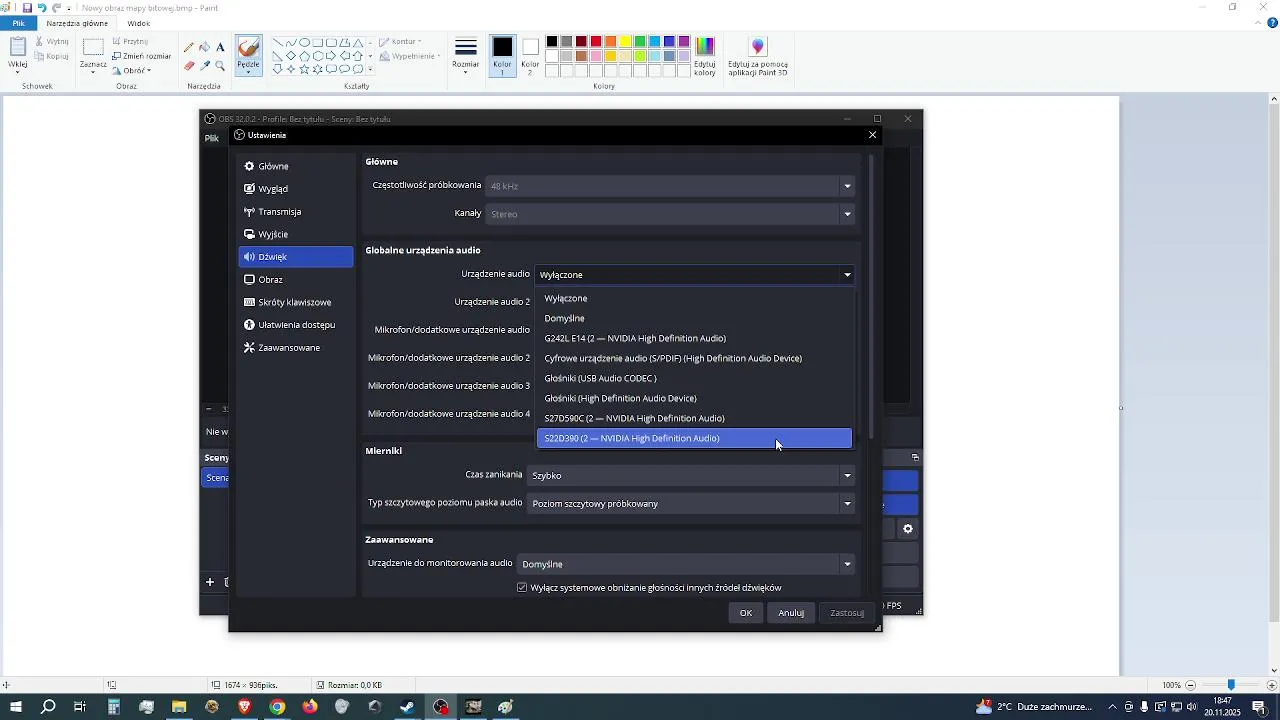Viewport: 1280px width, 720px height.
Task: Click Kopiuj copy in Schowek group
Action: point(52,56)
